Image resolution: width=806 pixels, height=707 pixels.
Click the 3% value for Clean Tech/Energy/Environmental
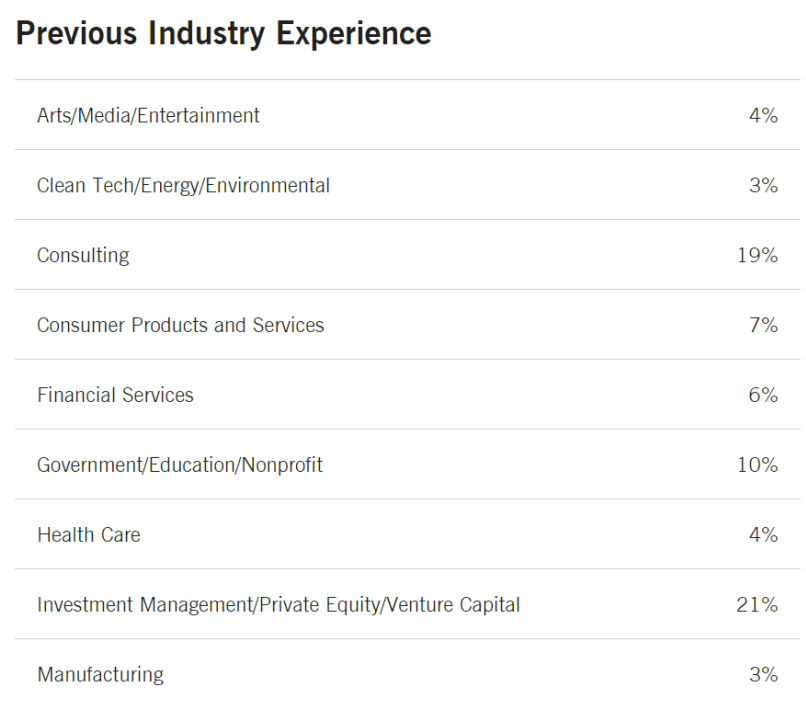763,185
